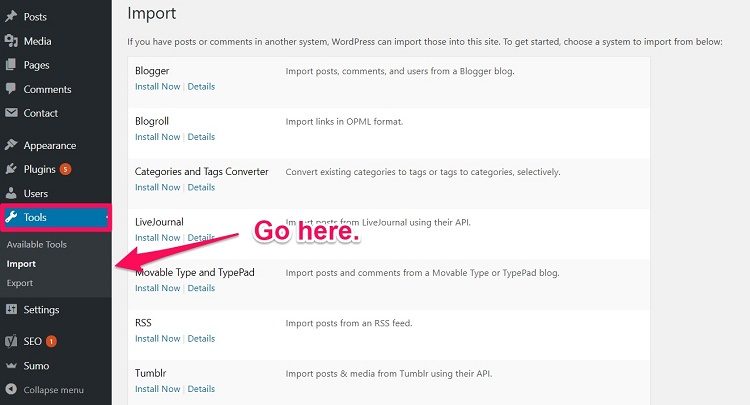Click the Posts pin icon
Screen dimensions: 750x405
tap(11, 17)
